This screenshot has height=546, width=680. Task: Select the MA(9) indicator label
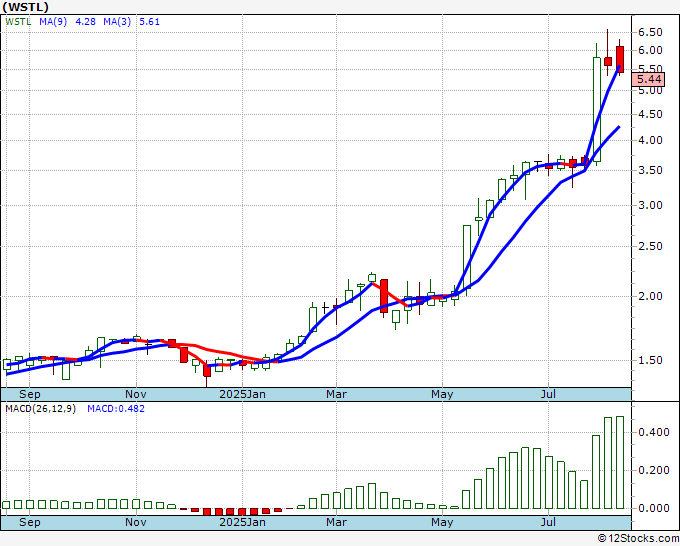pyautogui.click(x=54, y=21)
